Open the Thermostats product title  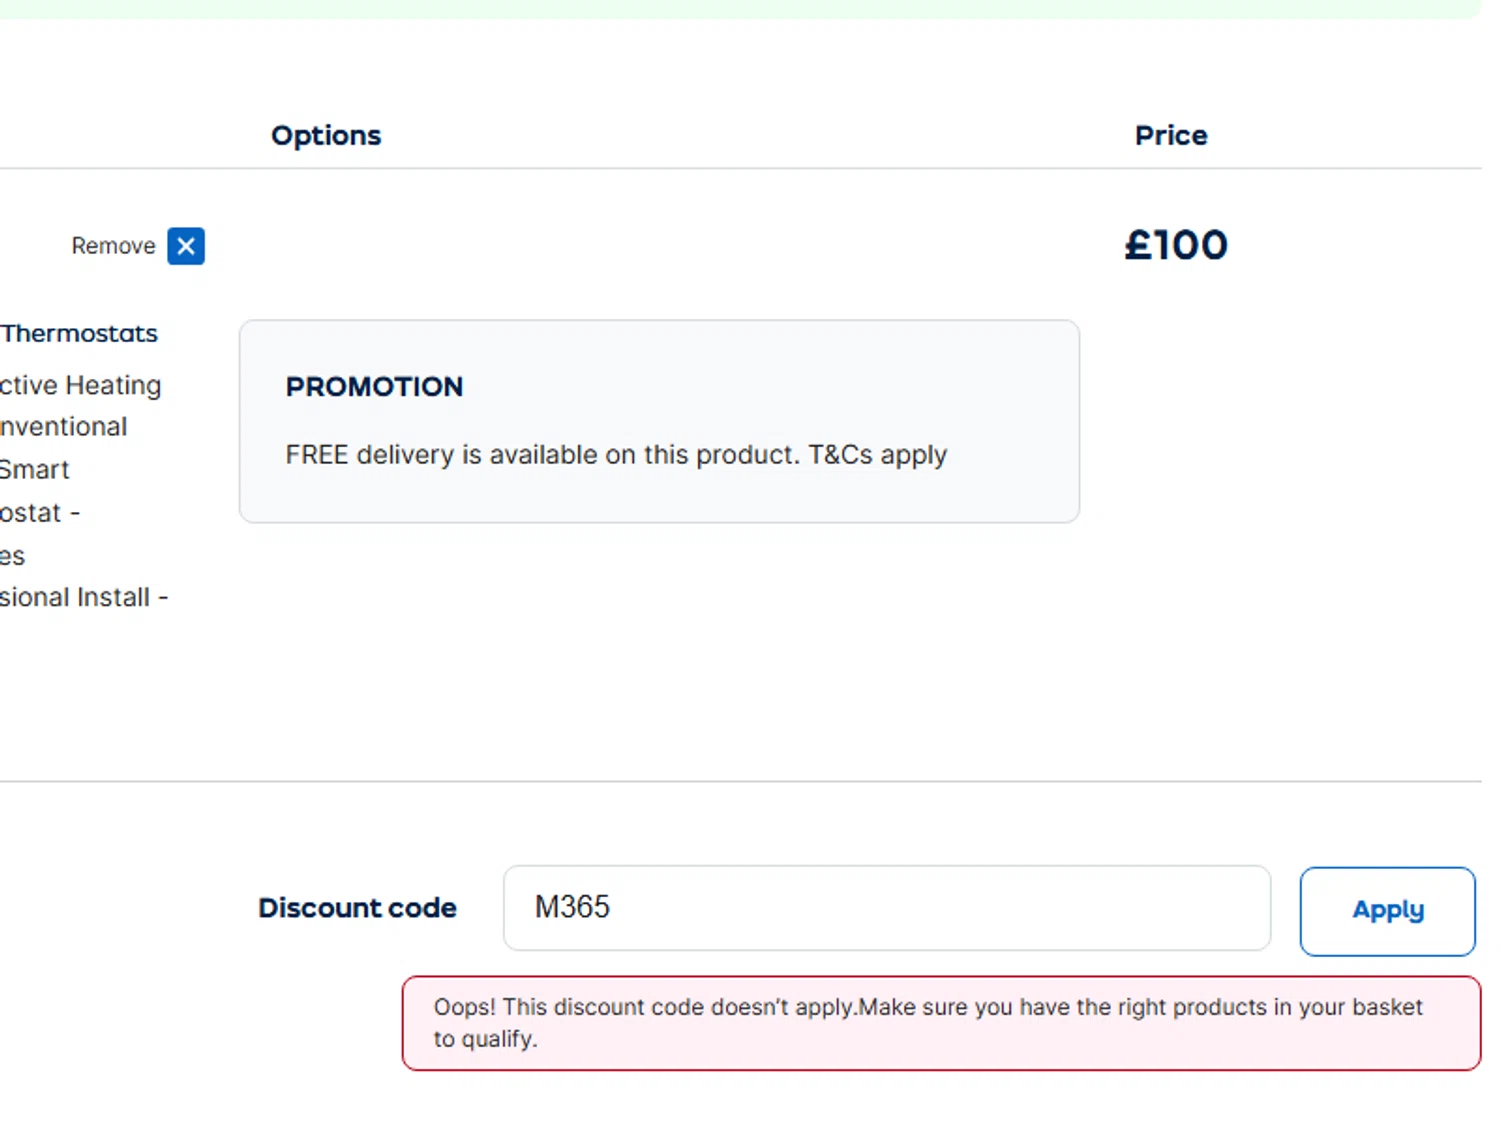point(79,333)
